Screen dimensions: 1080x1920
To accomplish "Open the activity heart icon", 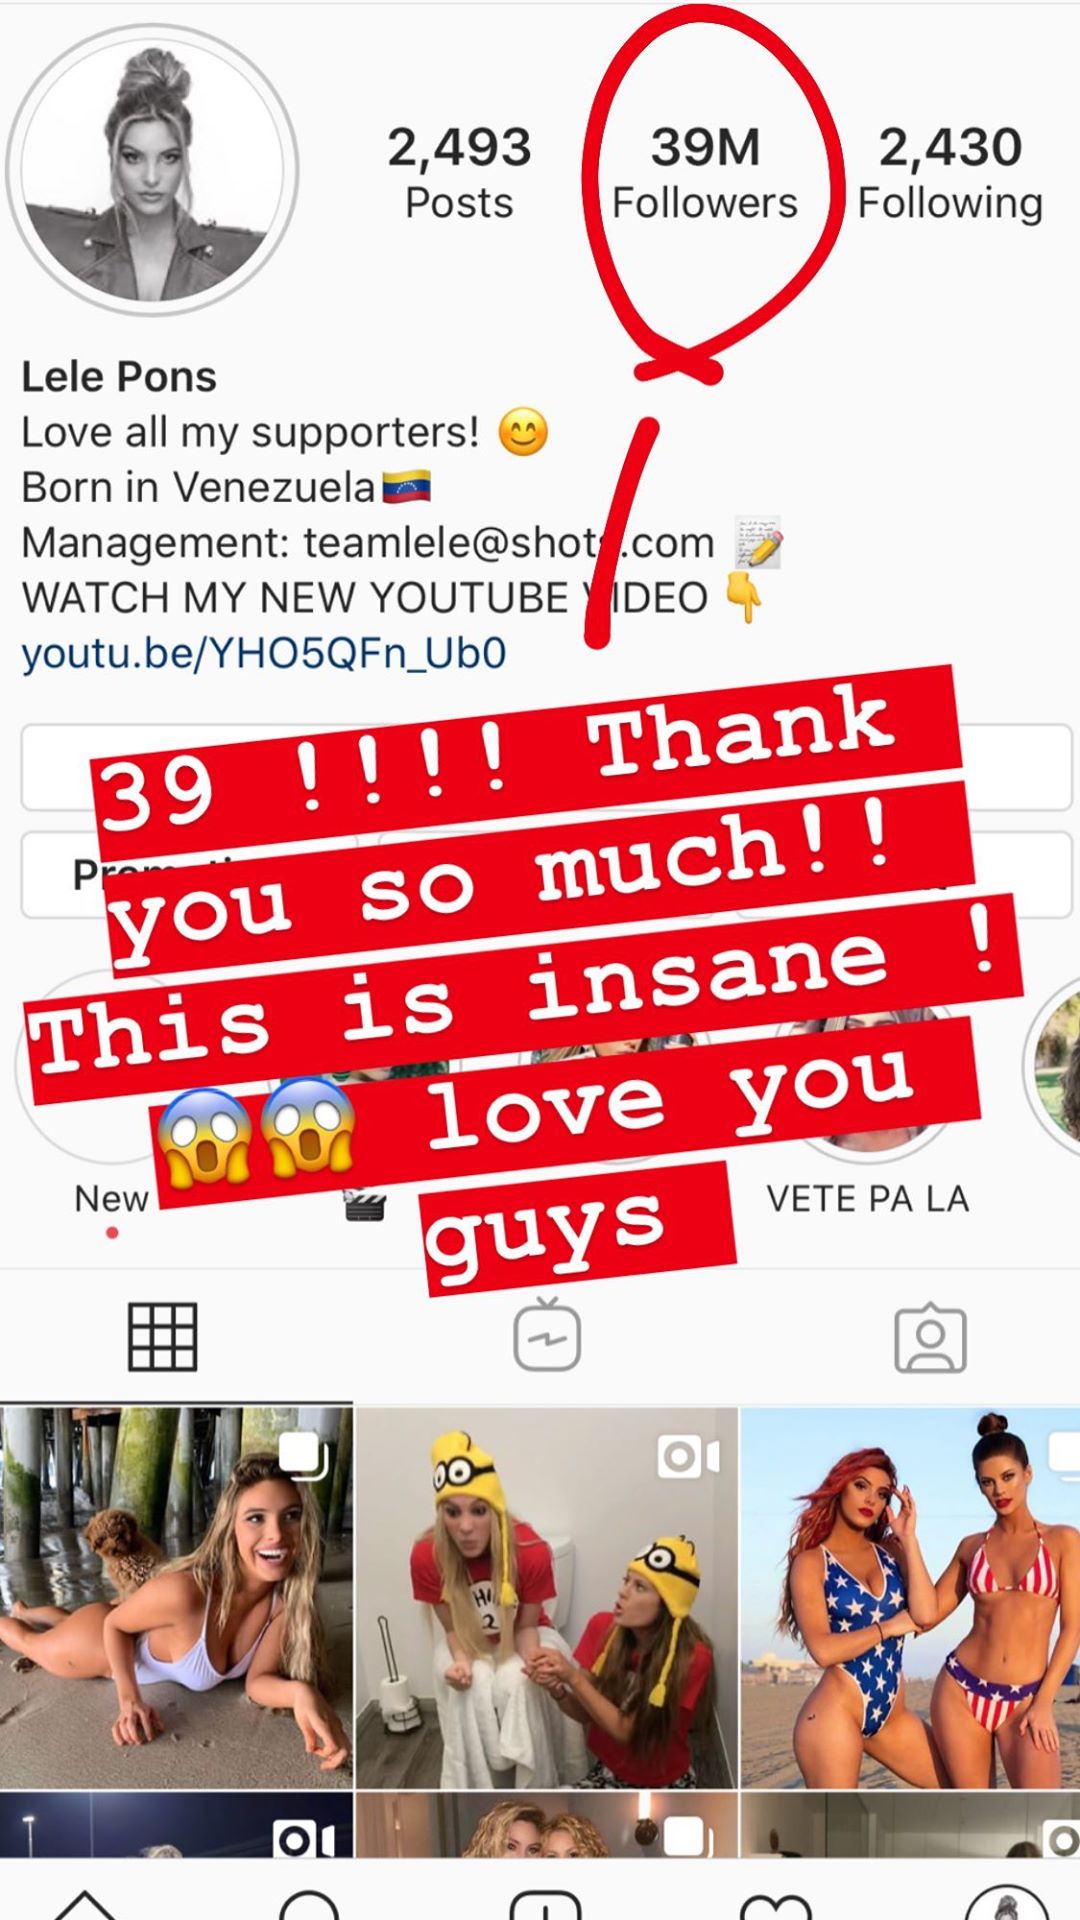I will coord(775,1906).
